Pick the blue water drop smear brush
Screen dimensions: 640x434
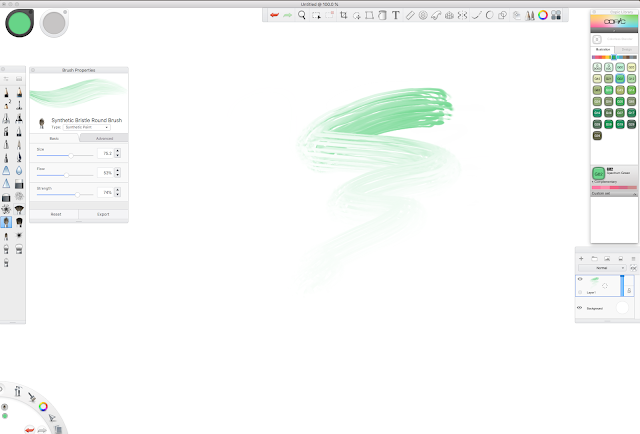click(x=19, y=171)
